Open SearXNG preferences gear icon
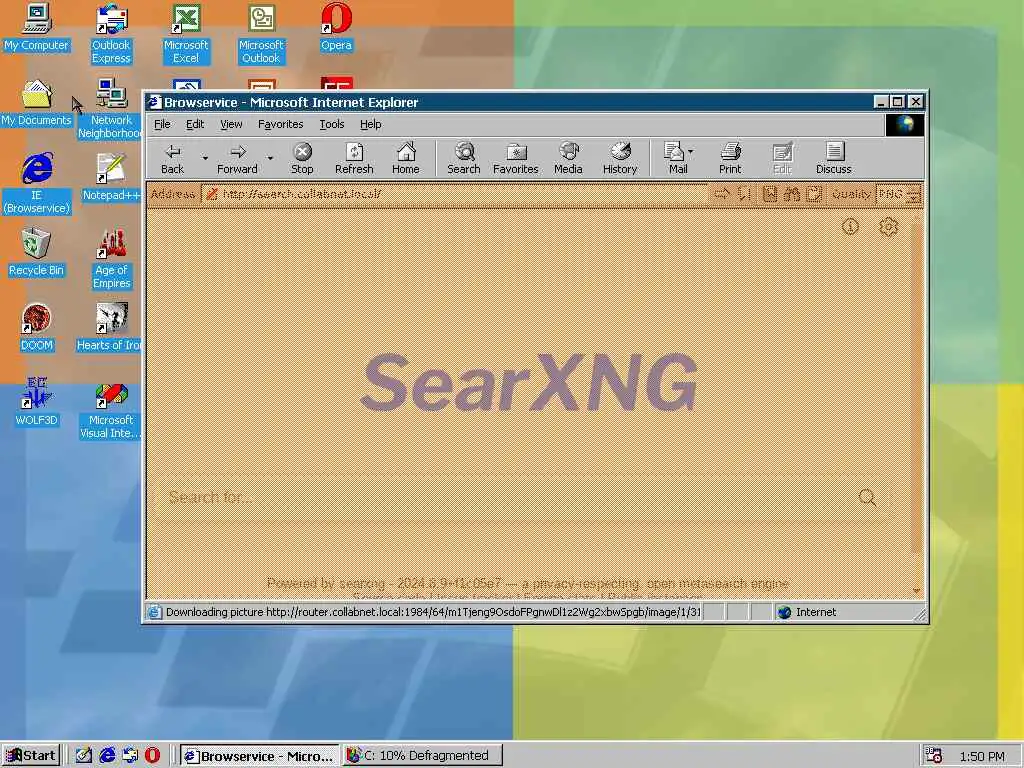The height and width of the screenshot is (768, 1024). pos(888,227)
